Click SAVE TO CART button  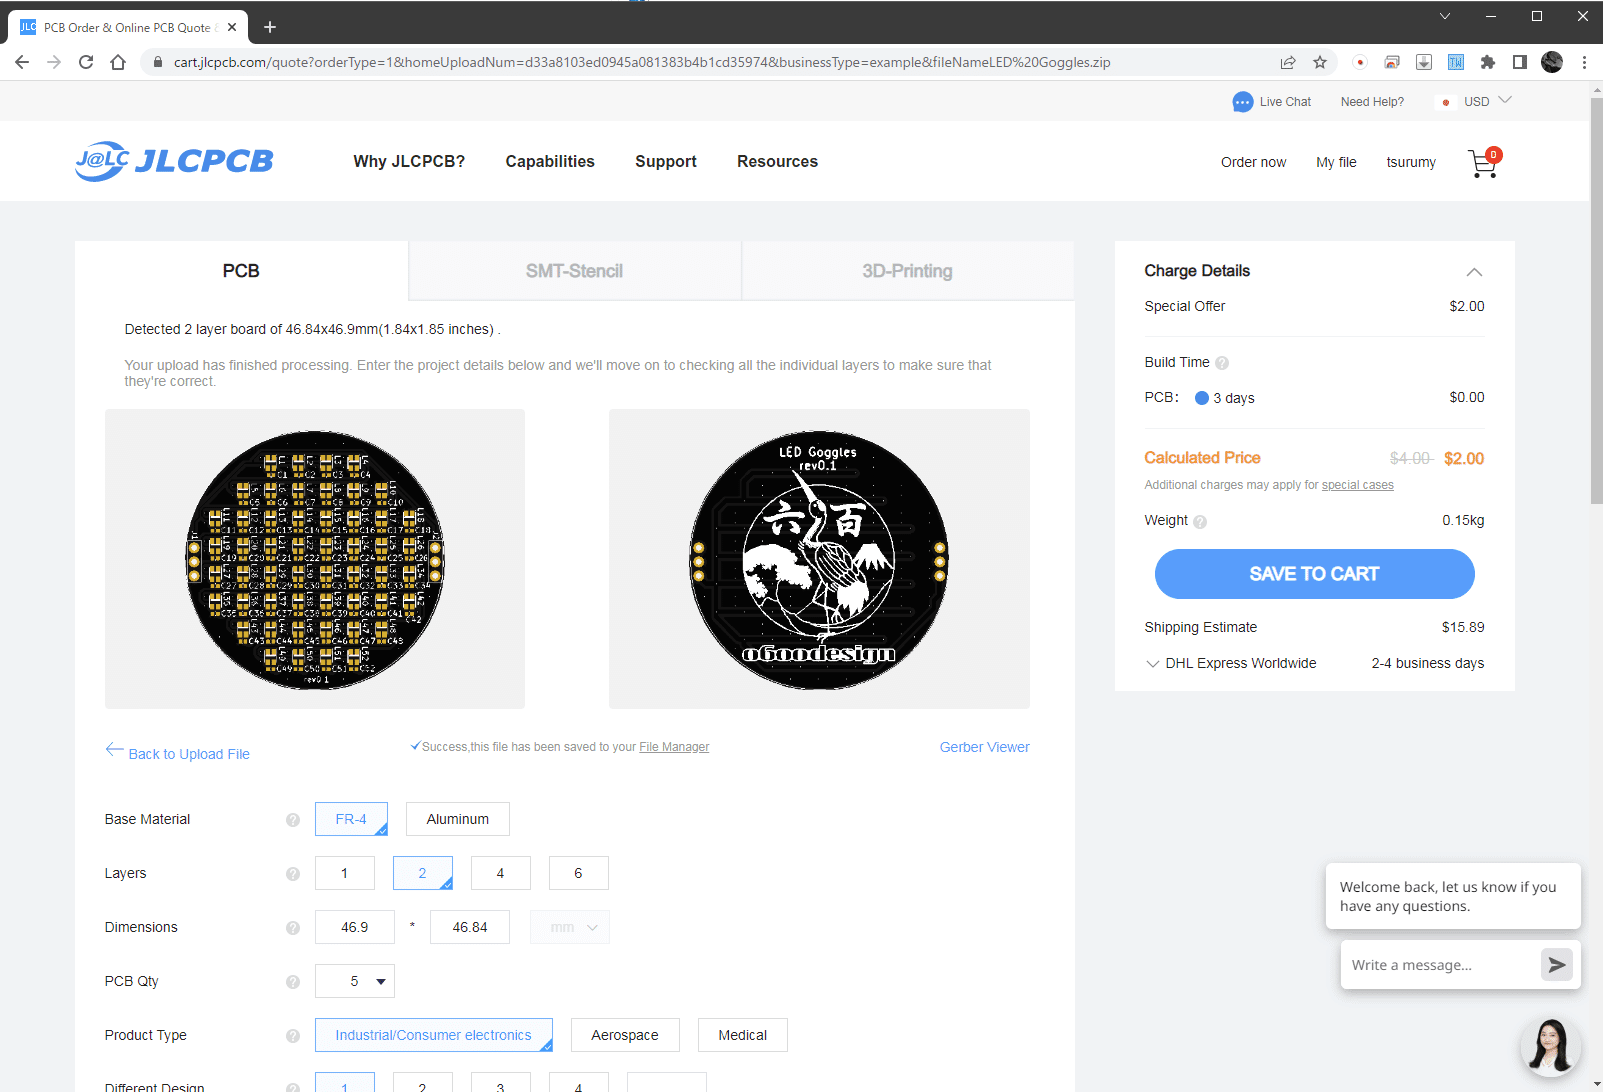(x=1314, y=574)
